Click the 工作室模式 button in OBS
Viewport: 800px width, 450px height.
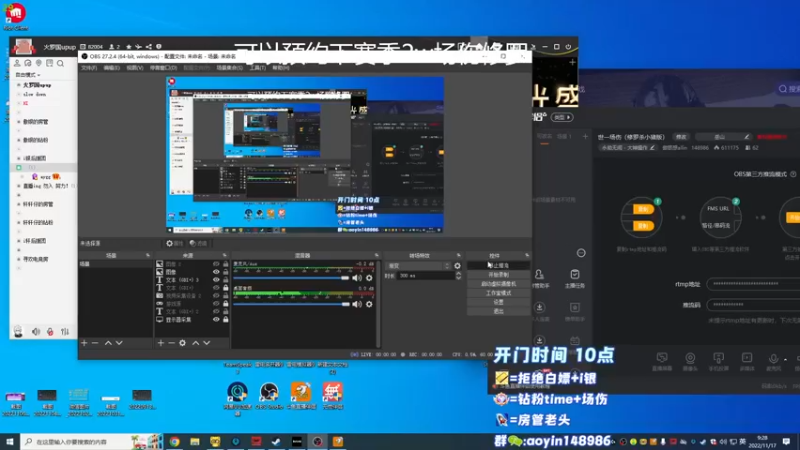click(x=498, y=293)
